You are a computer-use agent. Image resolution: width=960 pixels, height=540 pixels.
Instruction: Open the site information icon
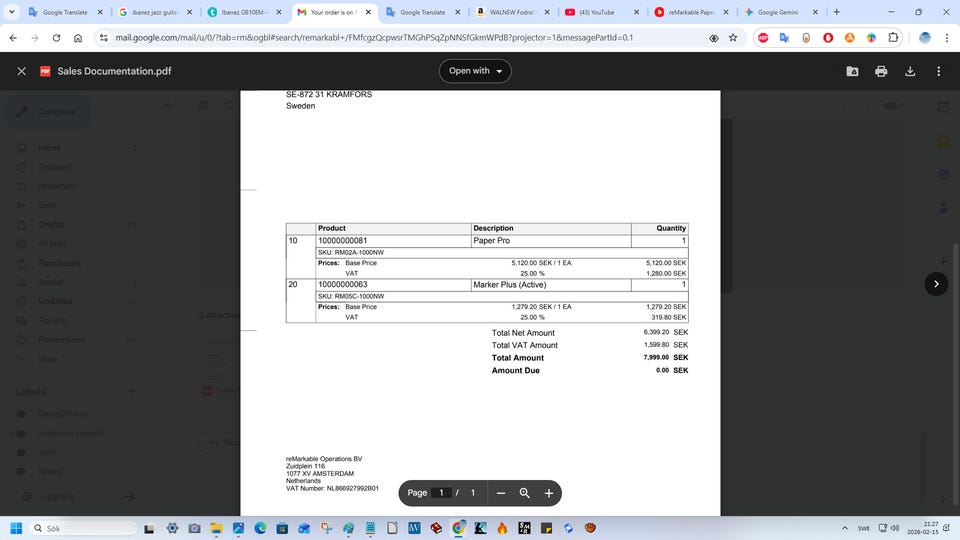[103, 37]
